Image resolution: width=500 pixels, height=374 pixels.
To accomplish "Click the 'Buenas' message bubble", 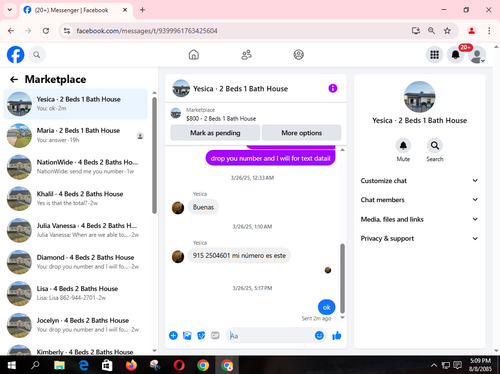I will pyautogui.click(x=203, y=207).
